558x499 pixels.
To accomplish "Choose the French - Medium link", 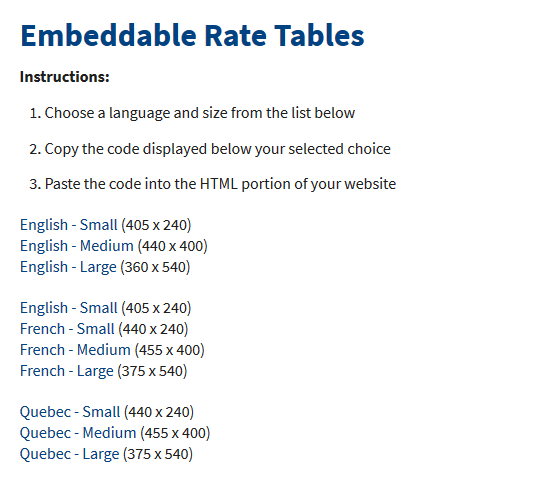I will point(75,350).
